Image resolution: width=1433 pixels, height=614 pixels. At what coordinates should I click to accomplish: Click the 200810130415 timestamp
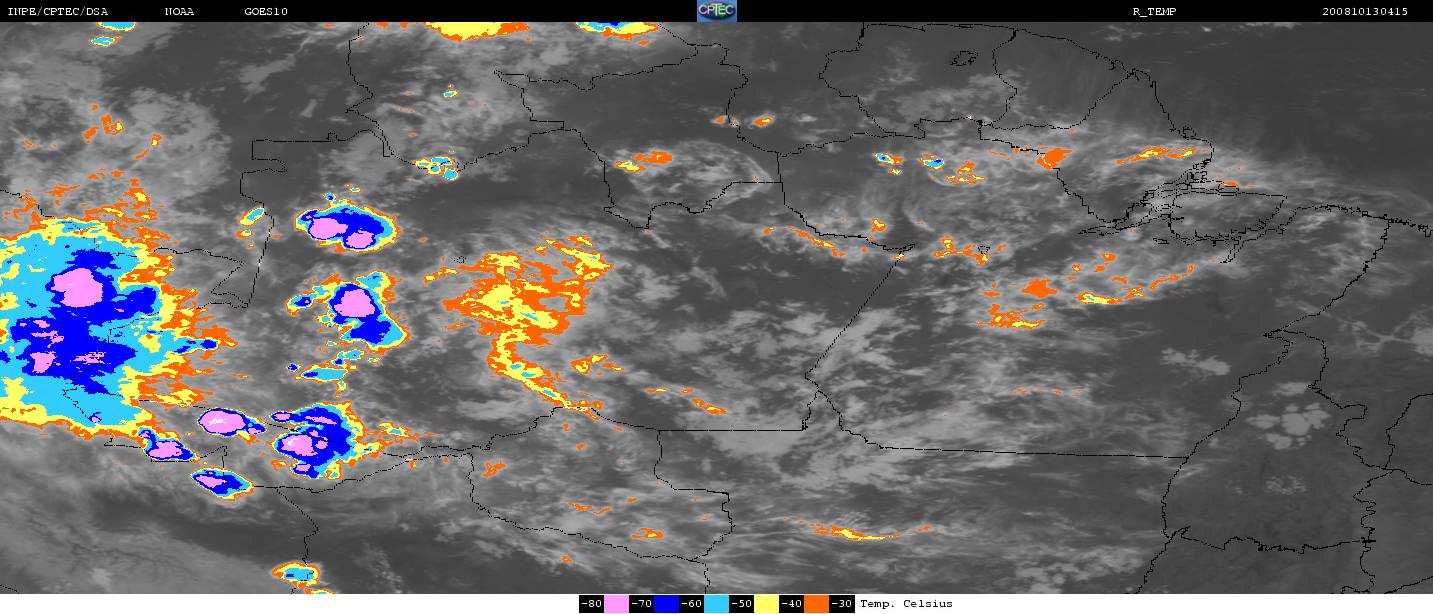click(1365, 12)
